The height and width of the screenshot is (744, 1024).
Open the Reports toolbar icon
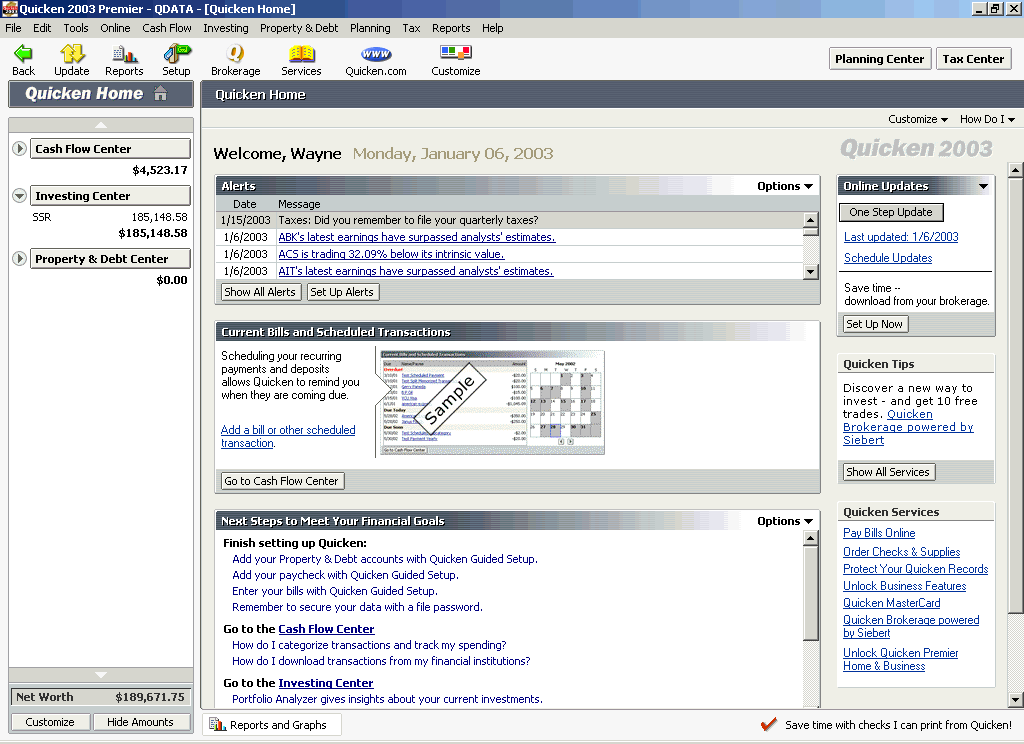tap(124, 53)
